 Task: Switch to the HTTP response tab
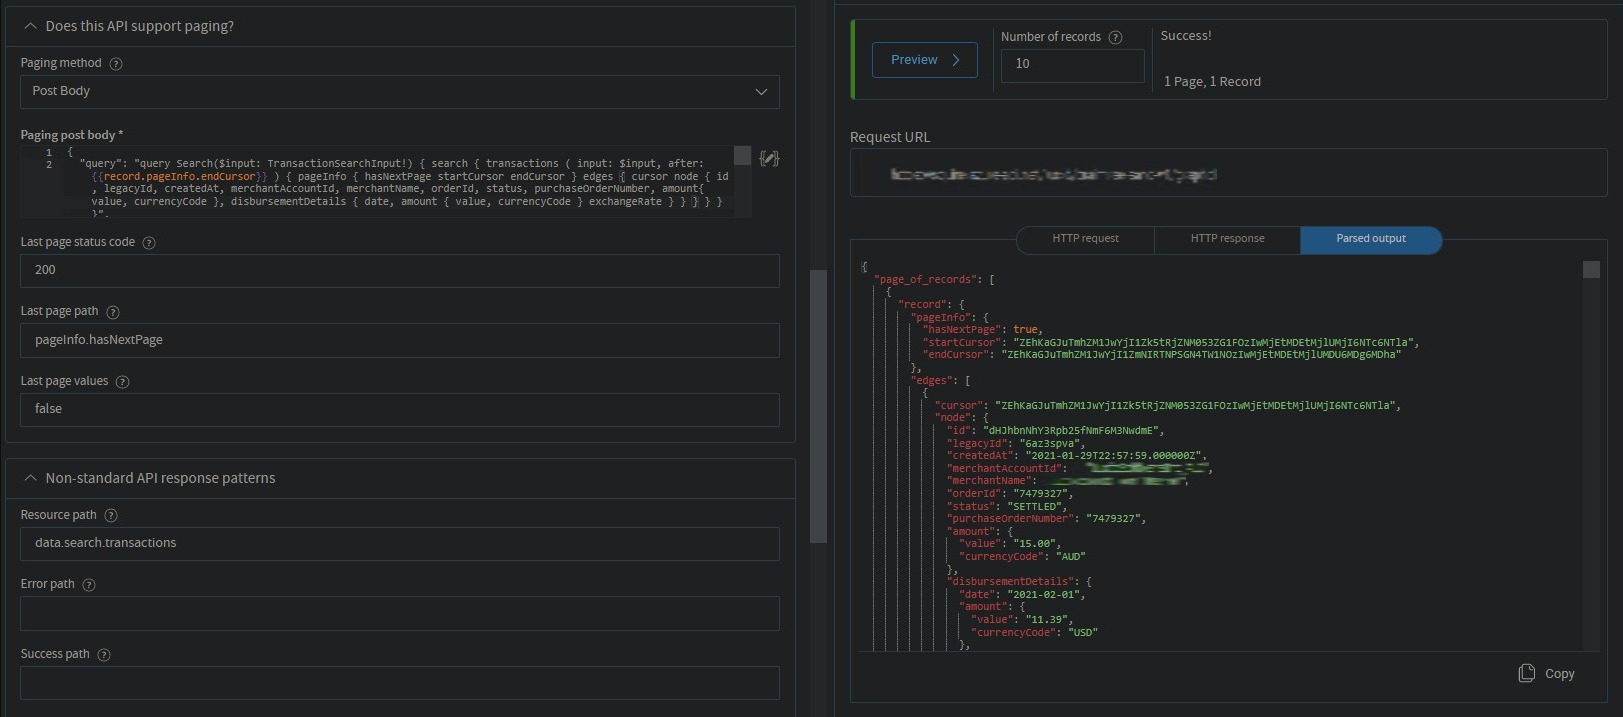click(x=1227, y=239)
